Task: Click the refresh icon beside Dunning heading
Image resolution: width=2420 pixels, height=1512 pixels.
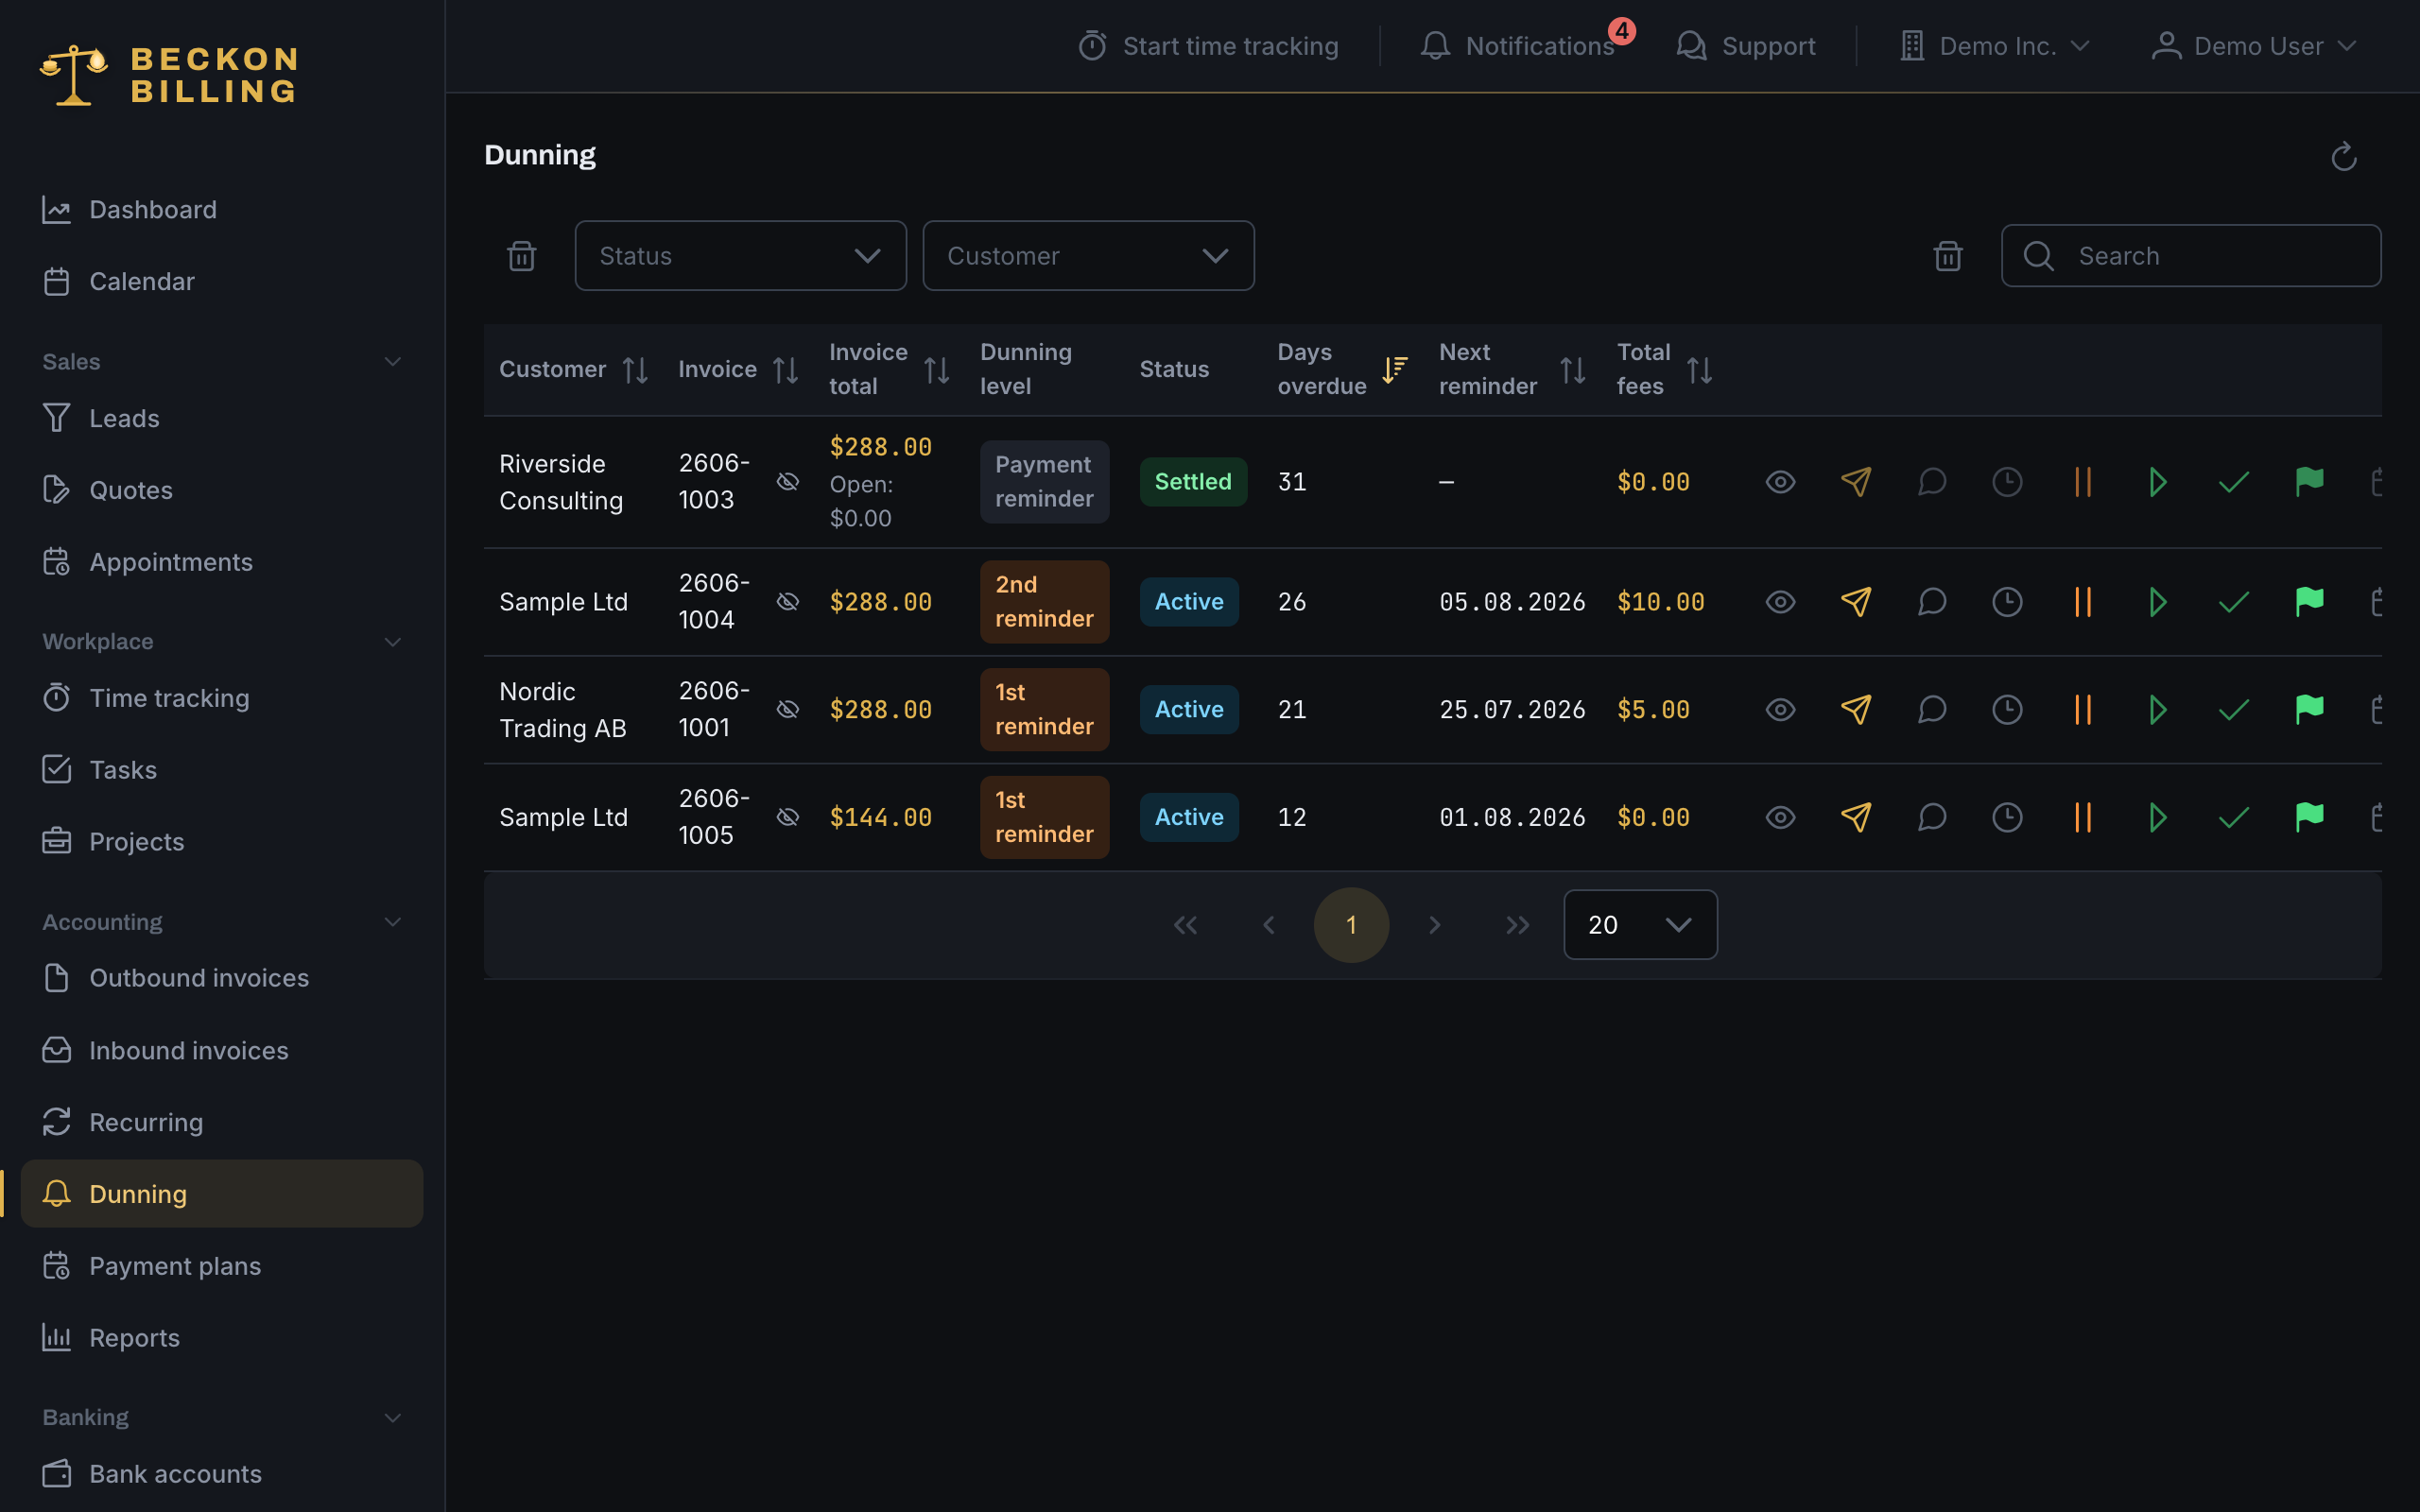Action: (2343, 156)
